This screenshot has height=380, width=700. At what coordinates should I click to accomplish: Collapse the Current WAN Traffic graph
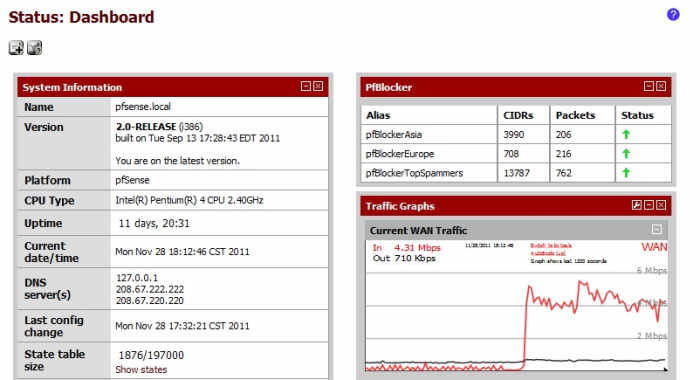click(x=656, y=229)
